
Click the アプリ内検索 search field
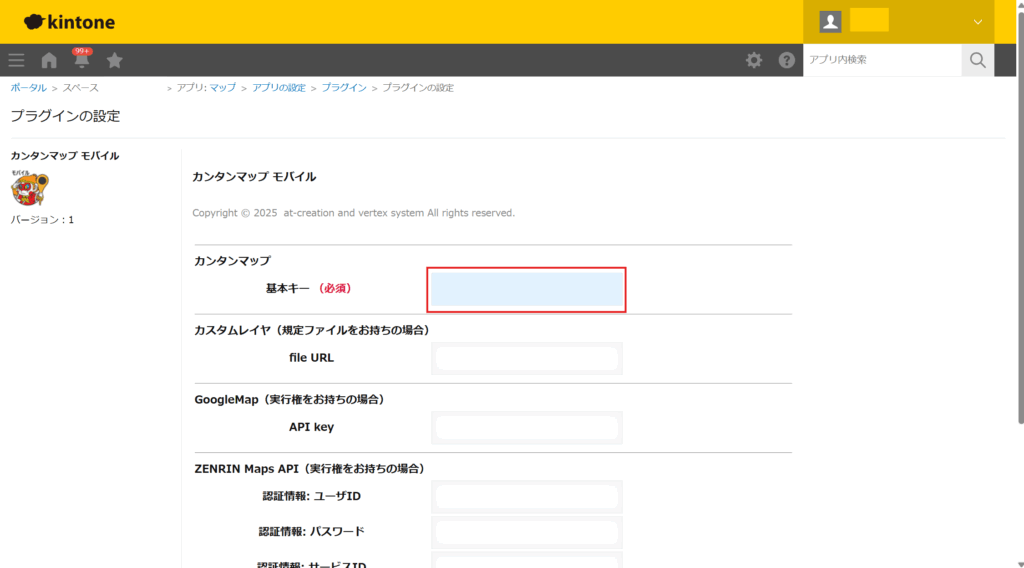[x=882, y=60]
